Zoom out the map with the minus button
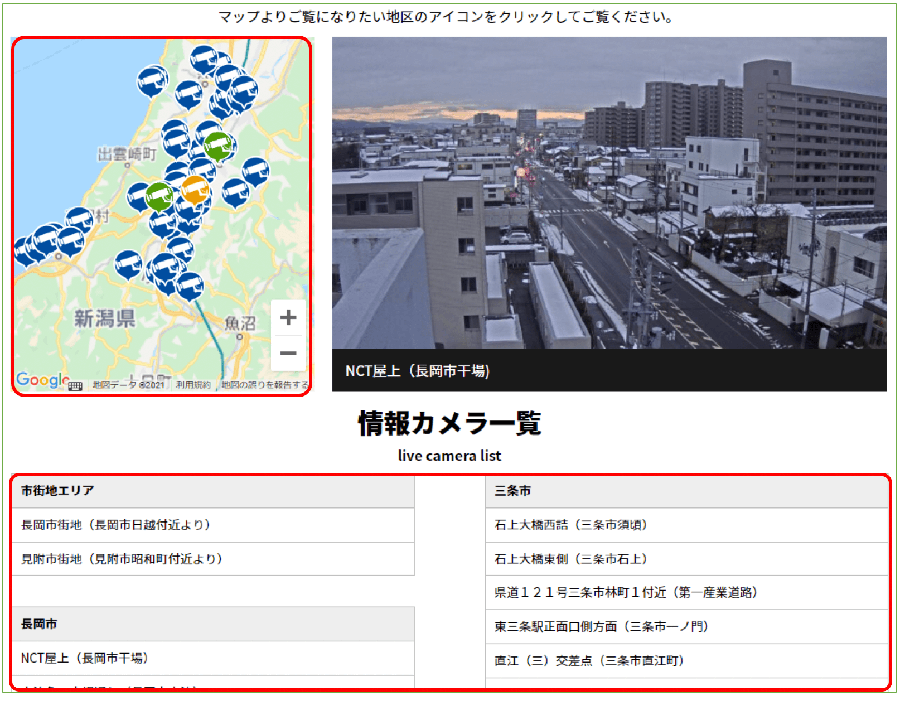The image size is (900, 706). tap(288, 352)
